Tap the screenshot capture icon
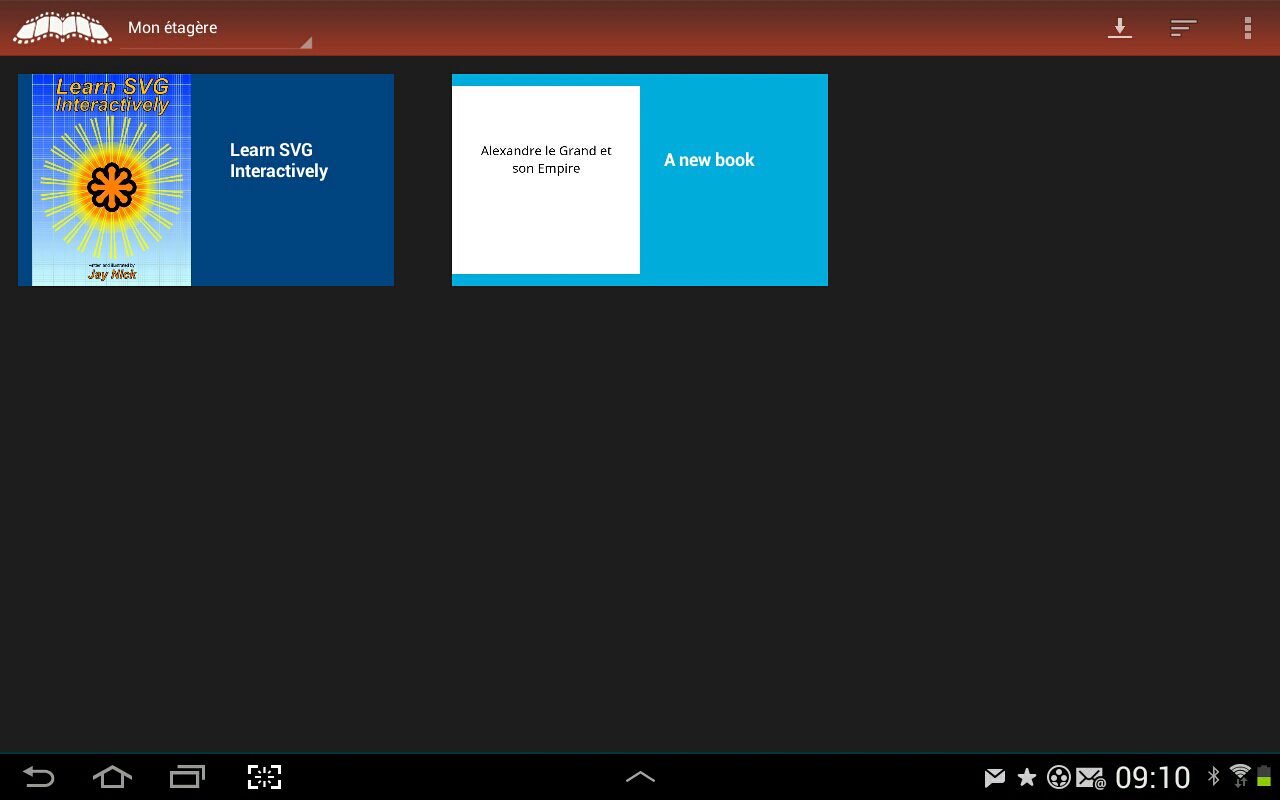 [264, 777]
